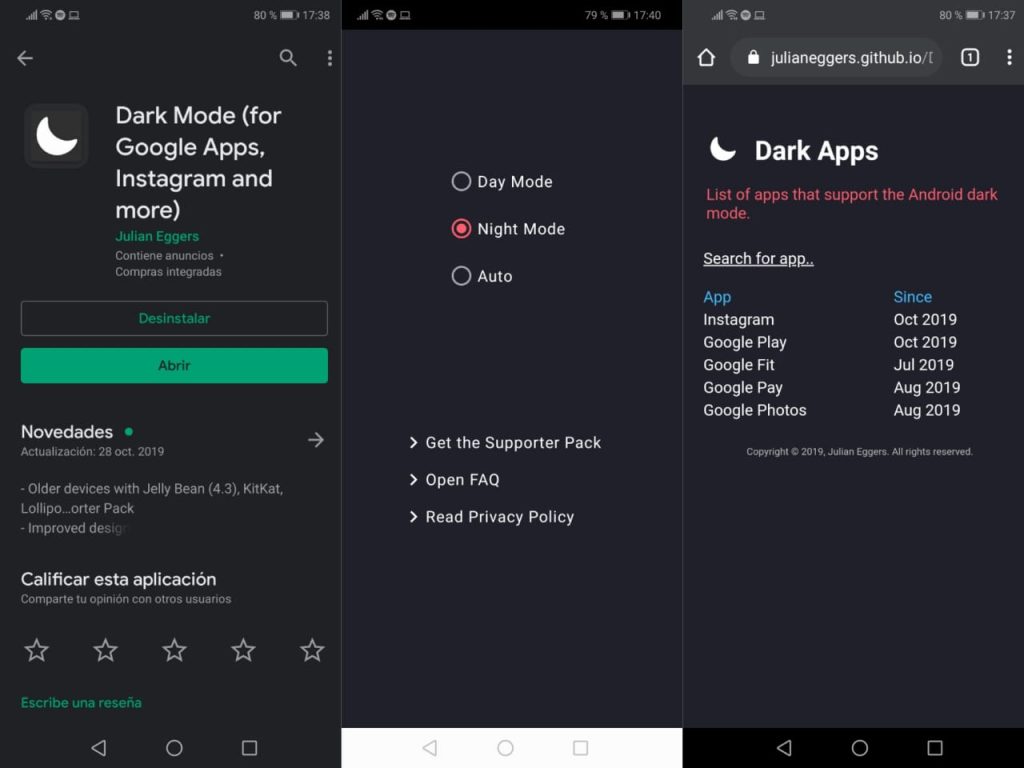Screen dimensions: 1024x768
Task: Tap home nav circle on Play Store screen
Action: (174, 748)
